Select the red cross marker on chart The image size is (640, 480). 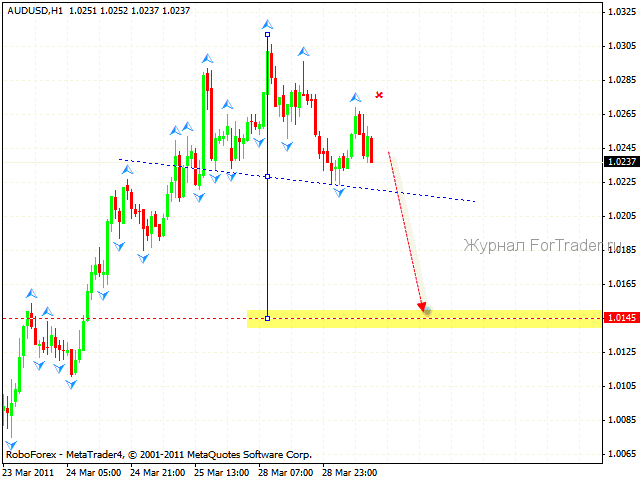[x=379, y=95]
